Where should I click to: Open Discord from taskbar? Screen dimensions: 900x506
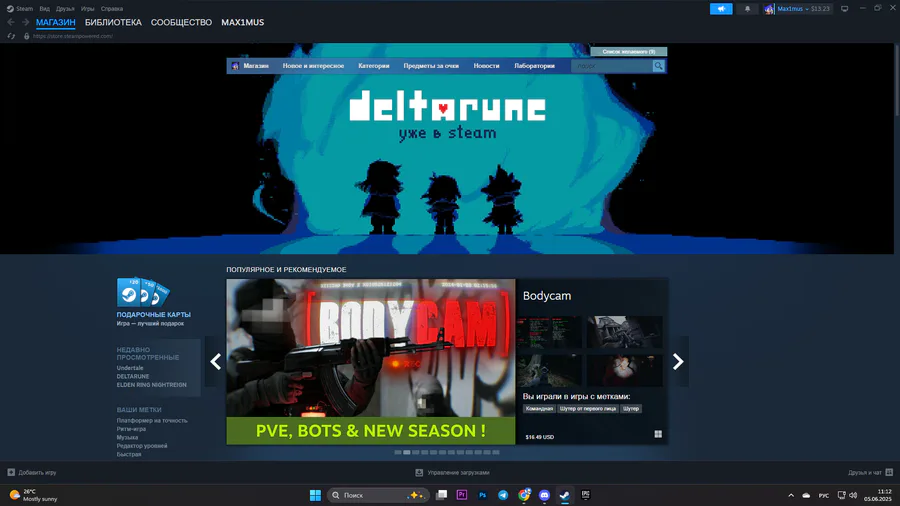click(544, 495)
